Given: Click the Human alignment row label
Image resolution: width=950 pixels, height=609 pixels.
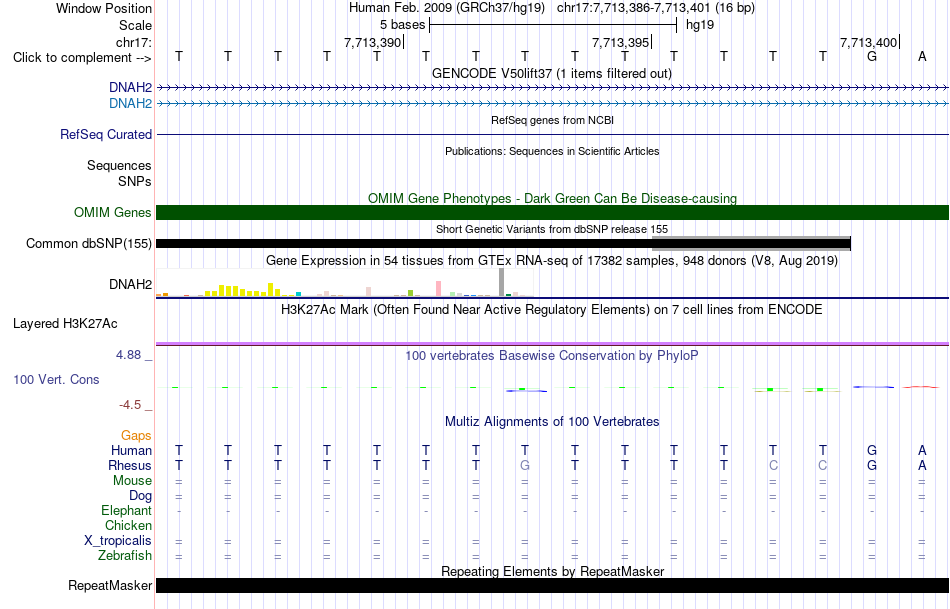Looking at the screenshot, I should click(131, 451).
